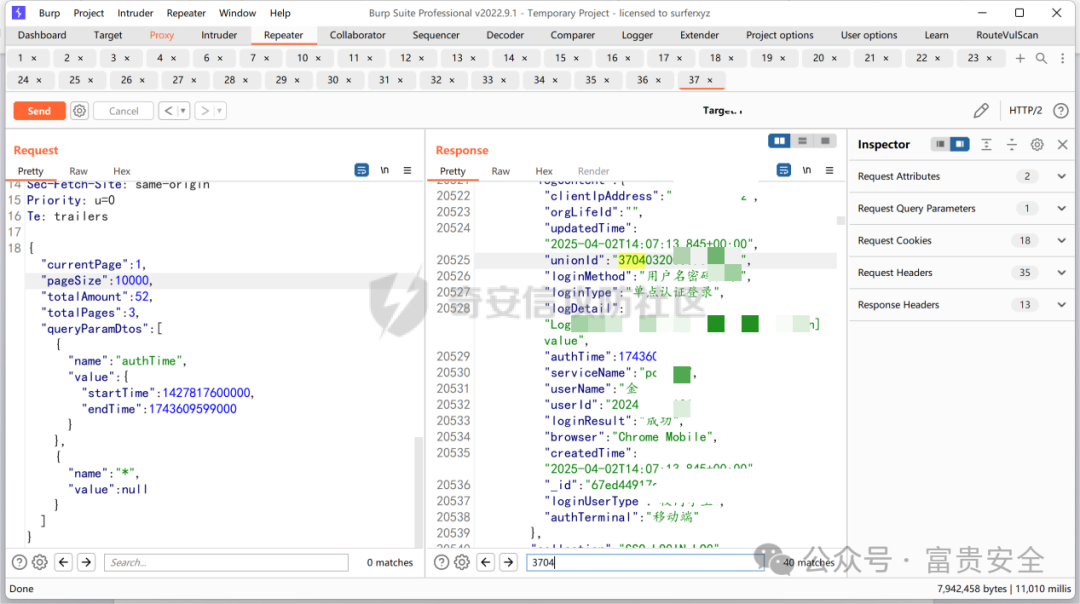Screen dimensions: 1080x604
Task: Click the Response editor vertical scrollbar thumb
Action: pos(840,220)
